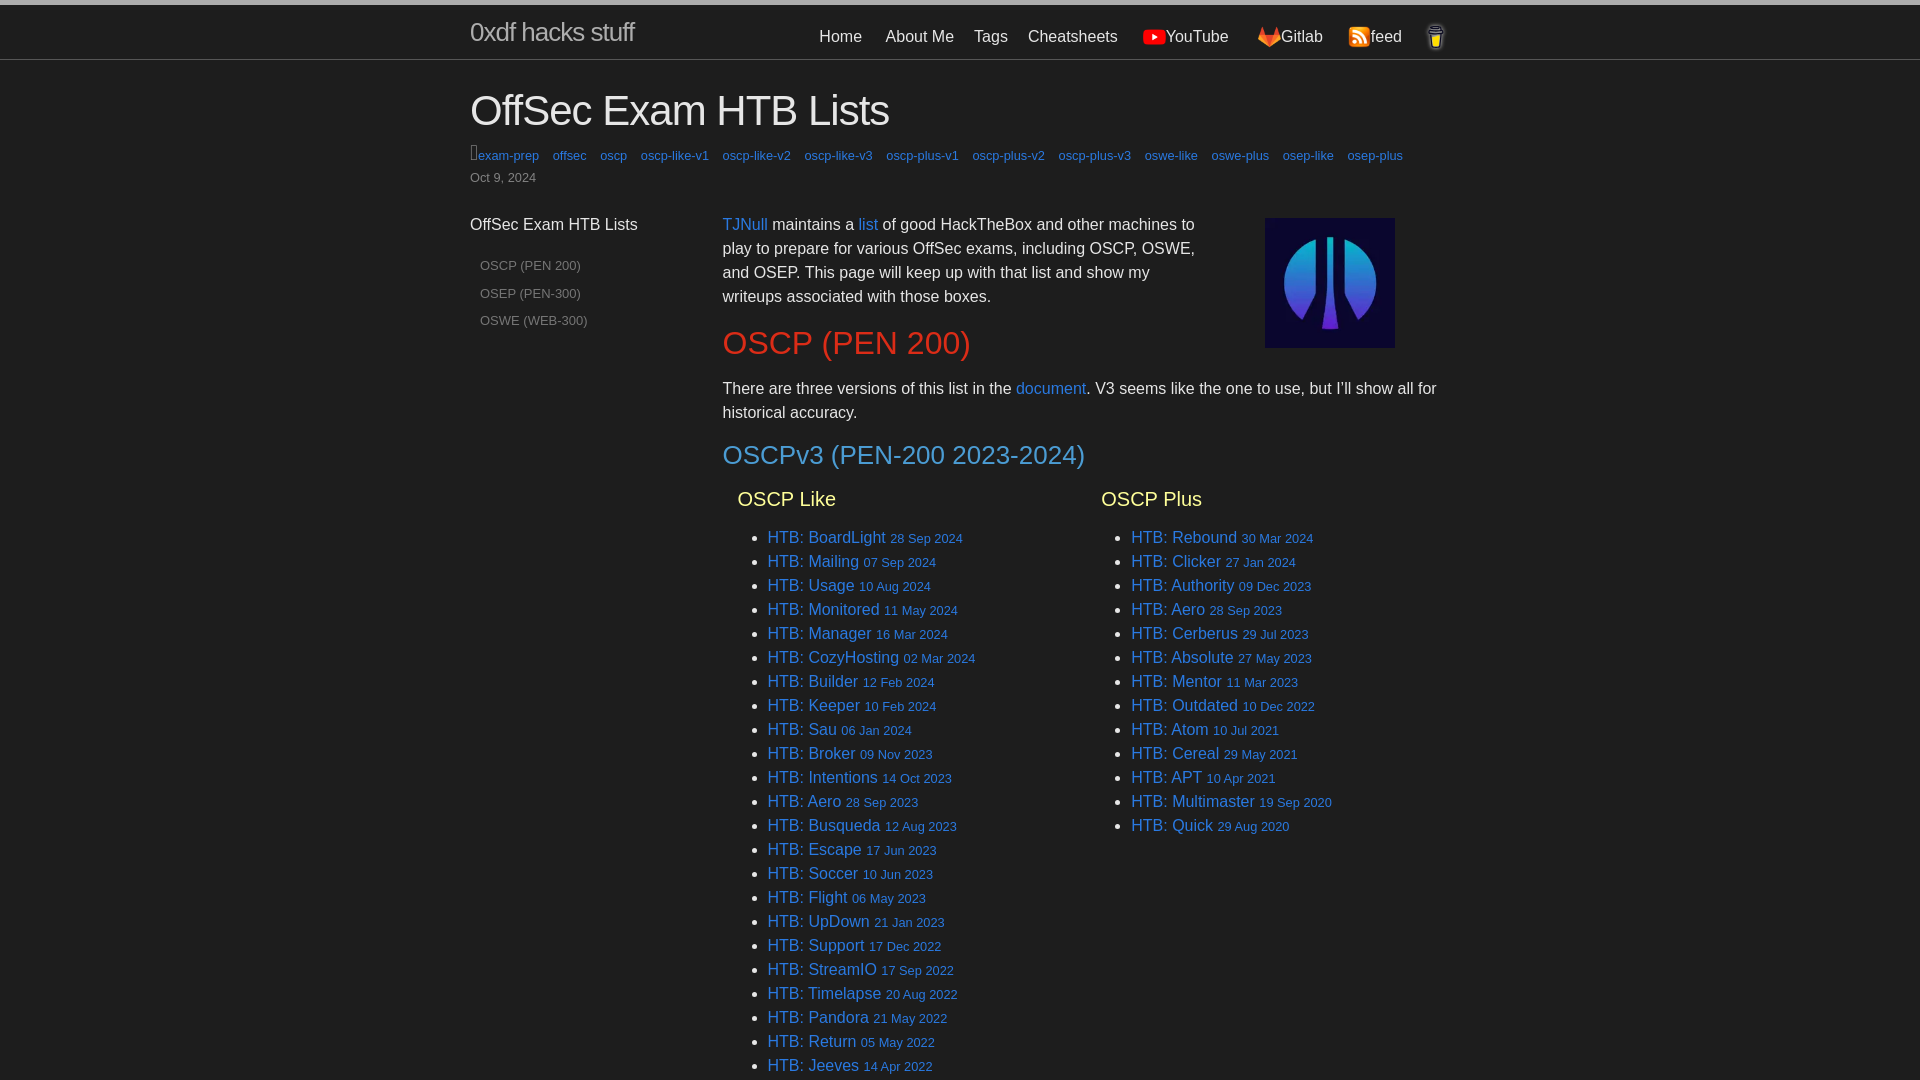Open the Home menu item

tap(840, 37)
